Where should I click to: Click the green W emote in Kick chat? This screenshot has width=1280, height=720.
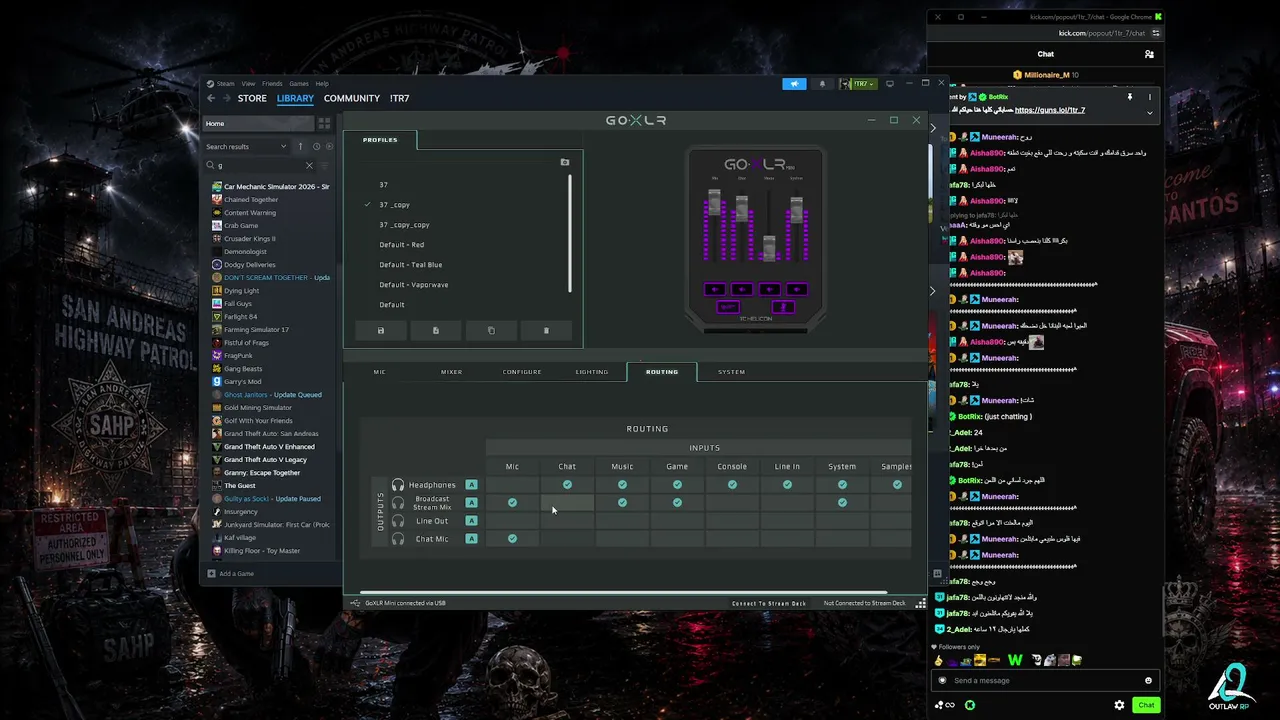tap(1015, 660)
